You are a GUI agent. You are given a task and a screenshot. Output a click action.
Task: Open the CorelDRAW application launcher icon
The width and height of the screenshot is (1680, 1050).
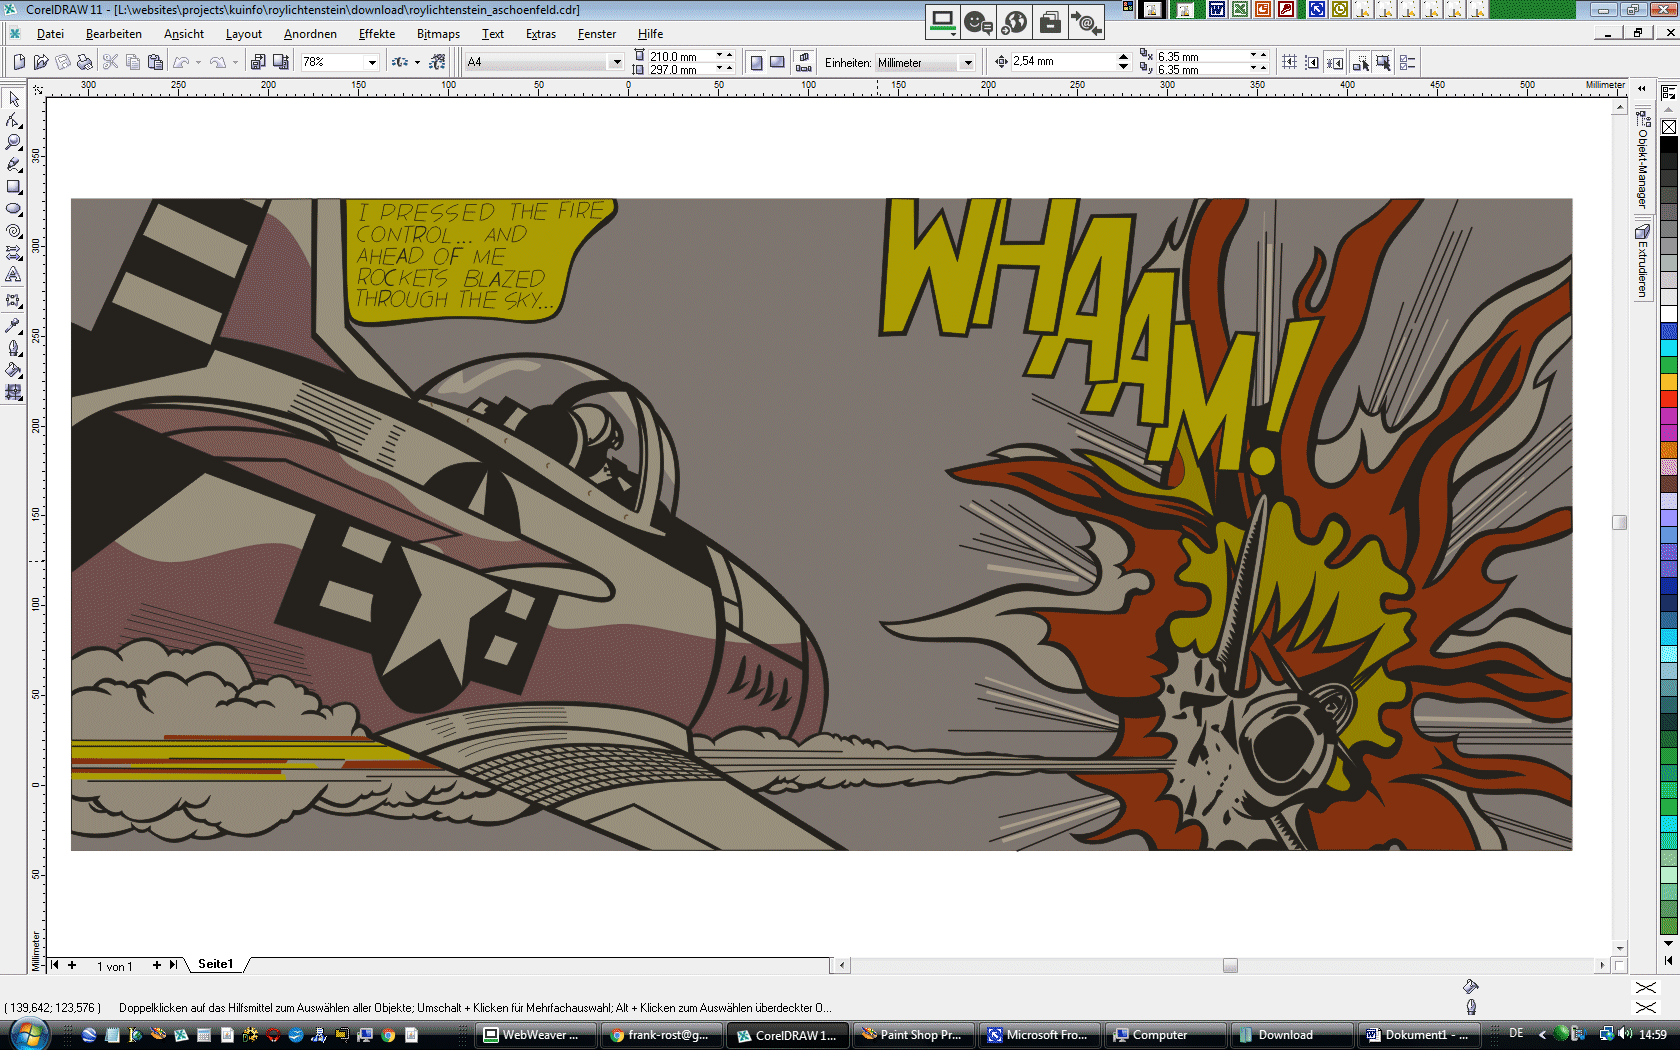click(x=399, y=62)
